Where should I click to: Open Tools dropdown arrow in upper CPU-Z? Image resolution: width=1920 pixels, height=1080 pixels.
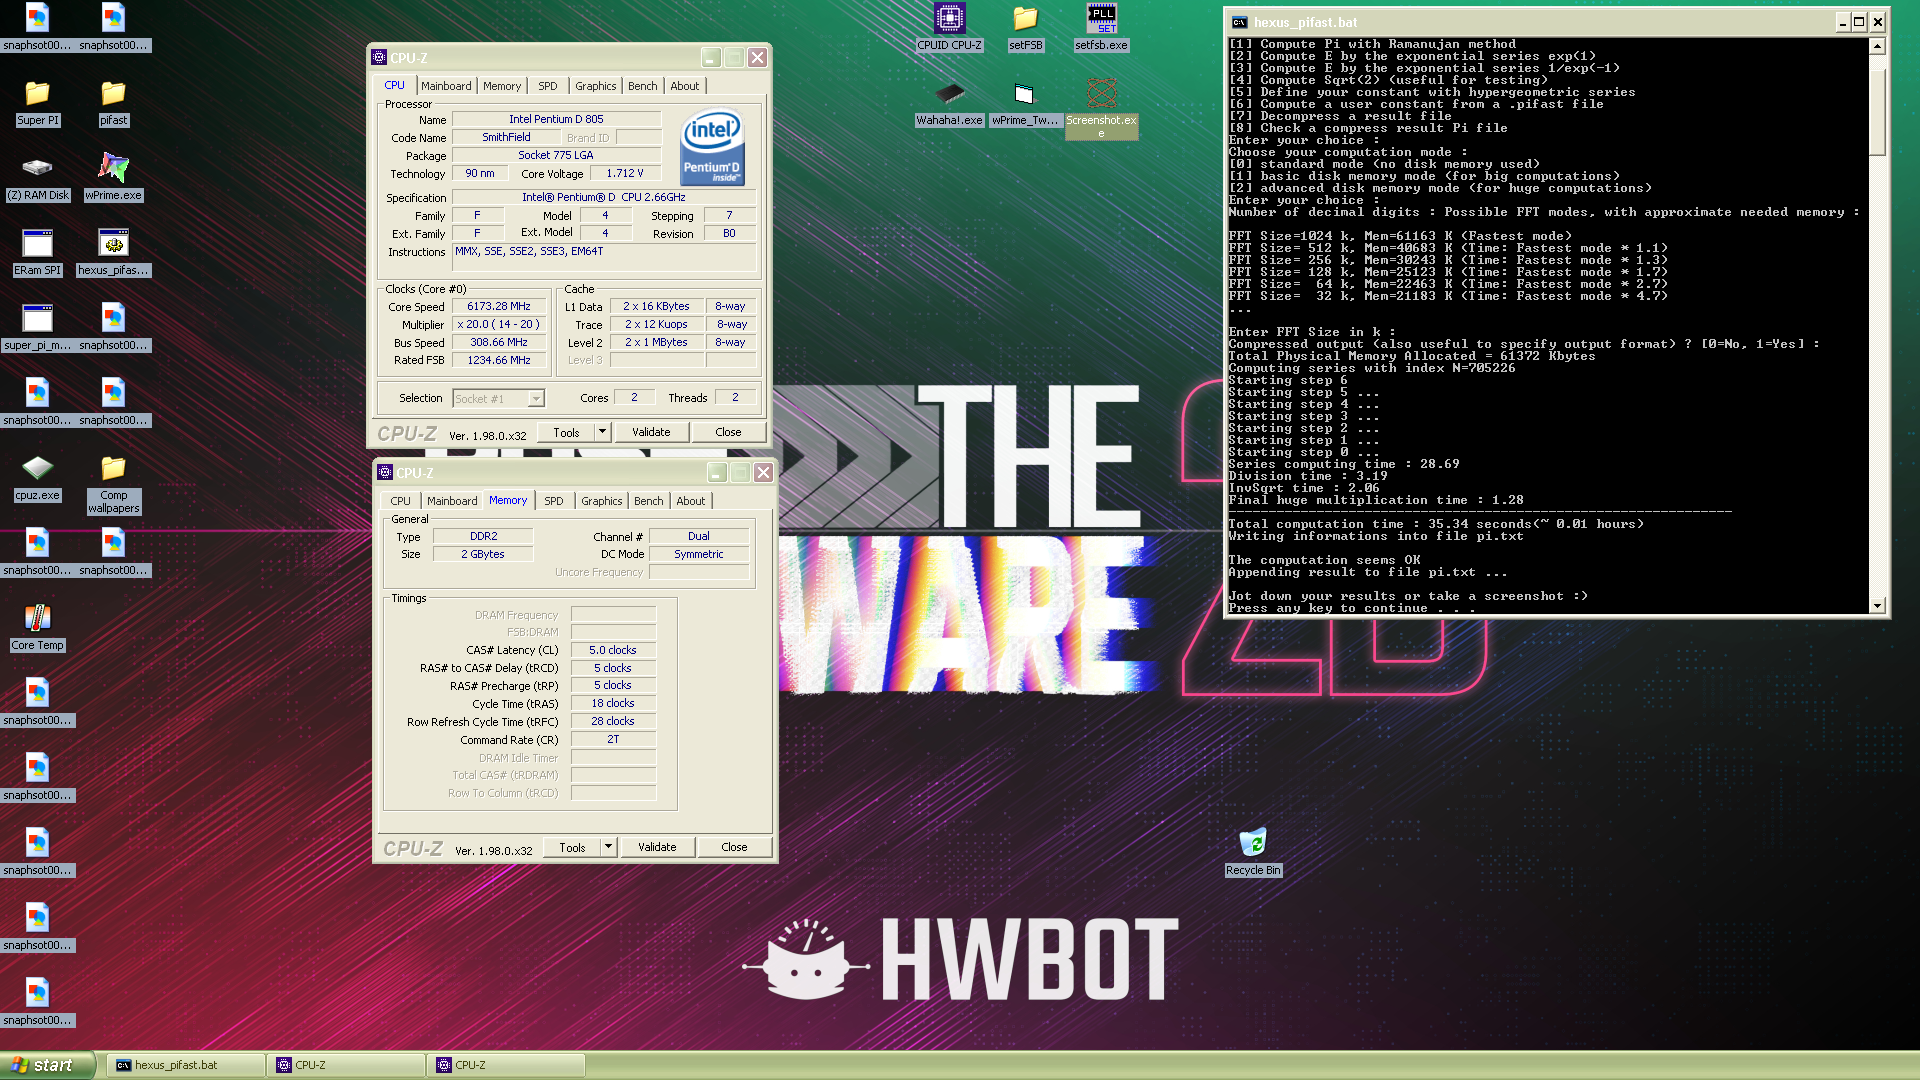coord(602,432)
